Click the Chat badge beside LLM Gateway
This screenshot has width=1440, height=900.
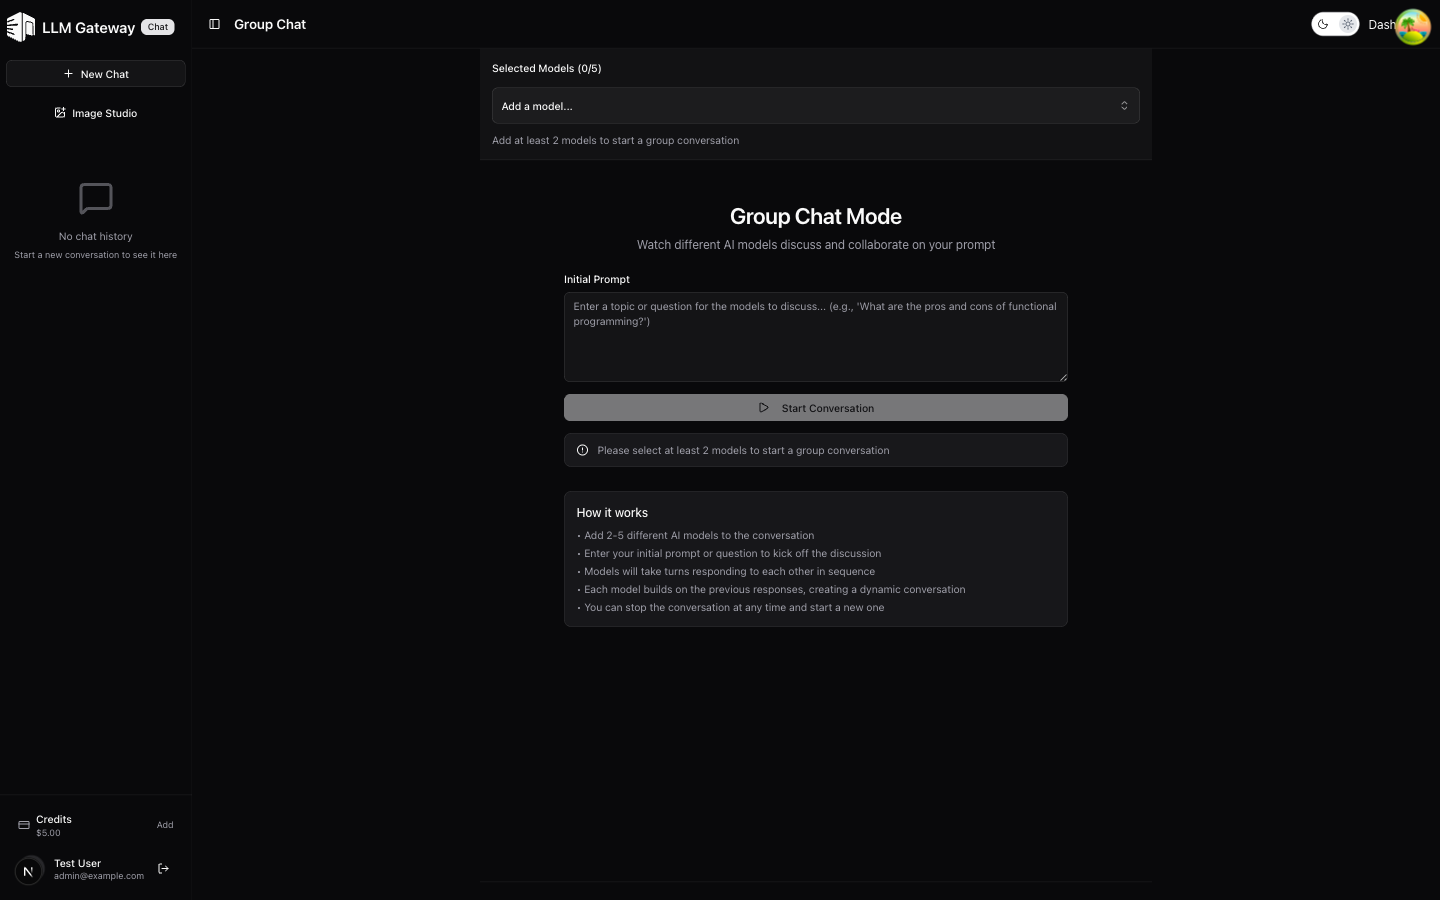(158, 27)
